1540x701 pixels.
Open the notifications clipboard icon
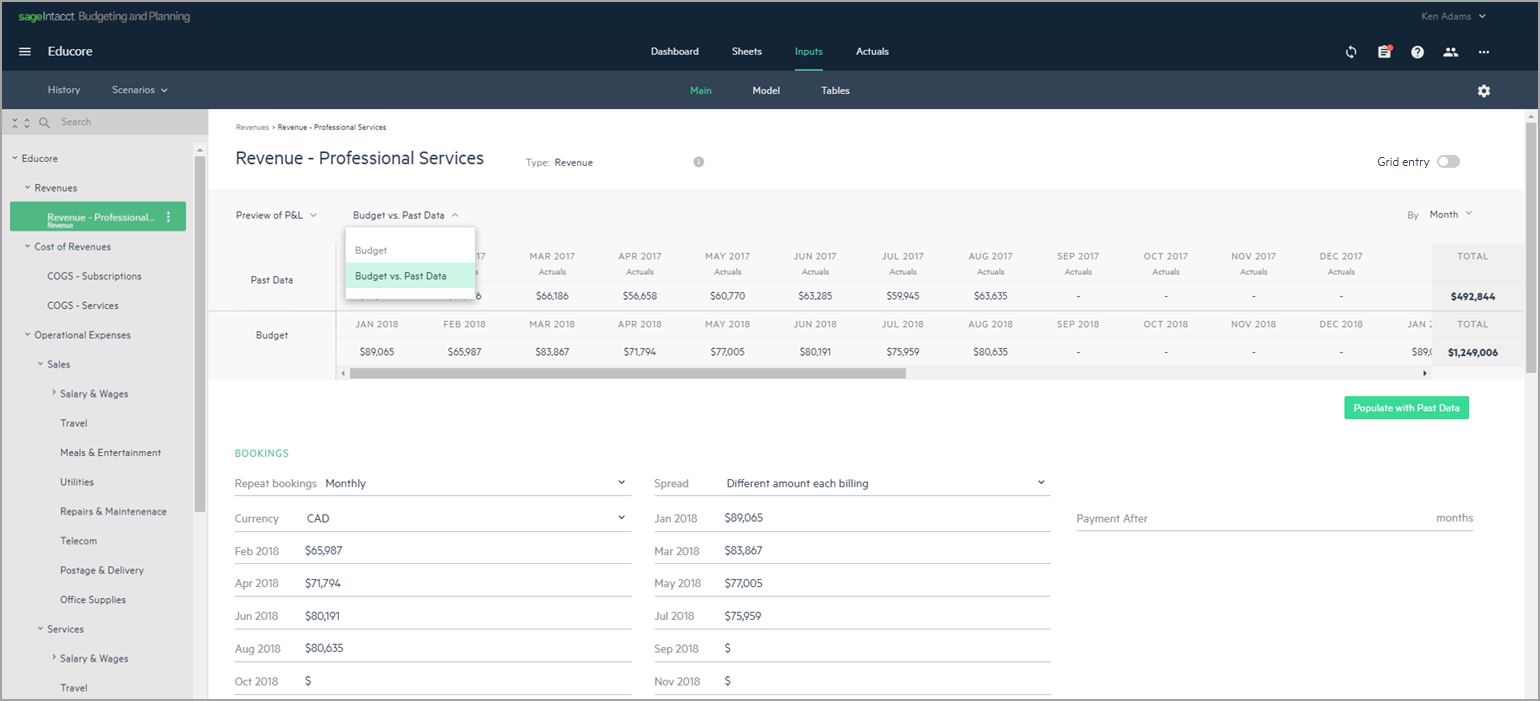[1384, 52]
